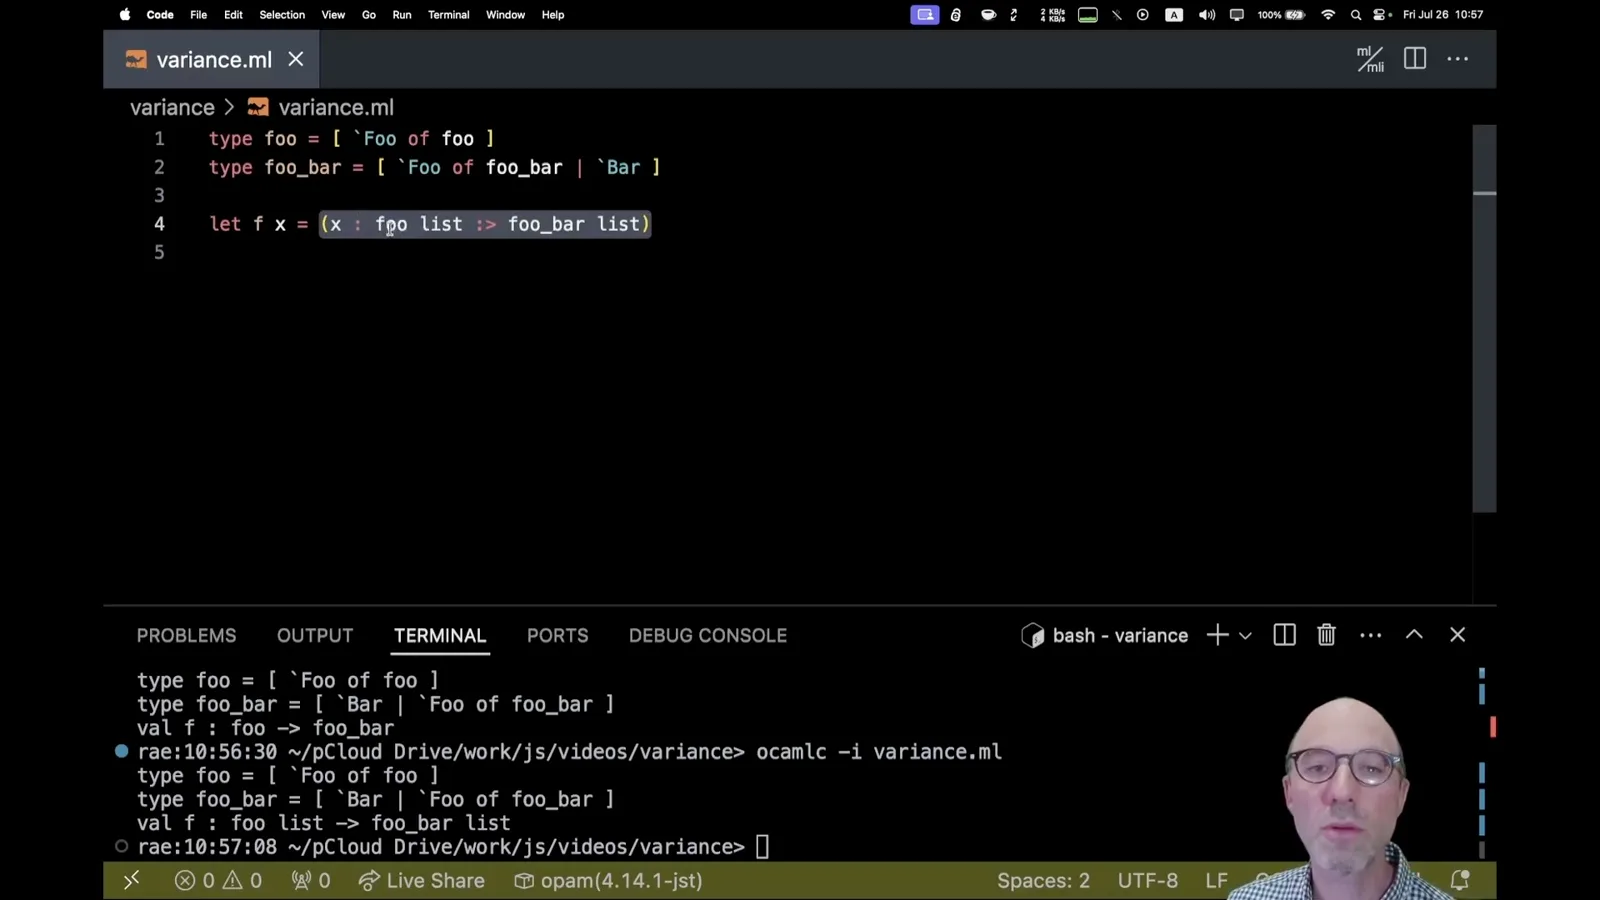Open the DEBUG CONSOLE tab

coord(708,636)
